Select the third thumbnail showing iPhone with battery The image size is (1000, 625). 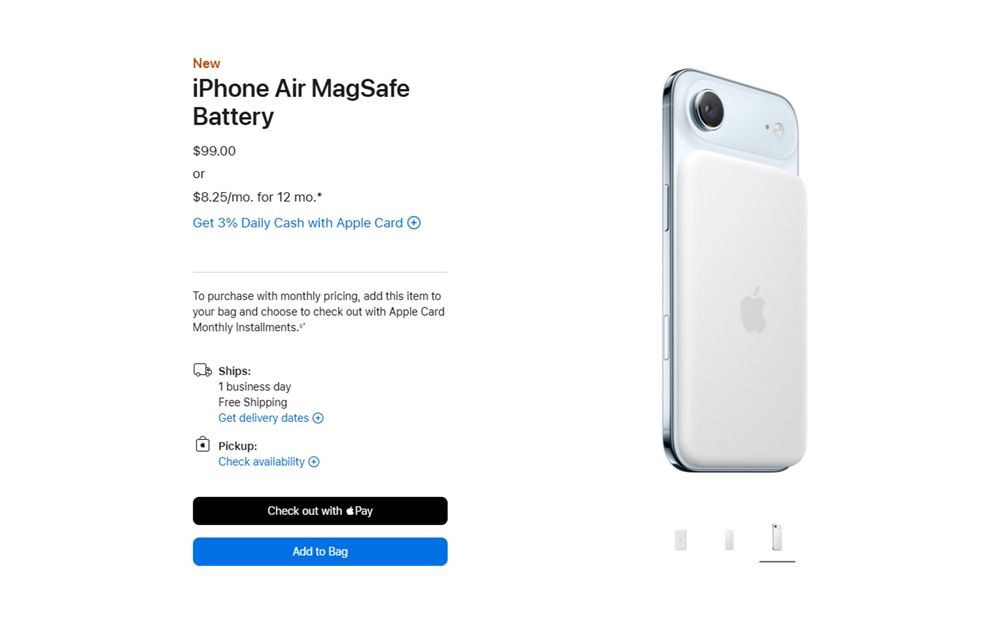pyautogui.click(x=777, y=538)
